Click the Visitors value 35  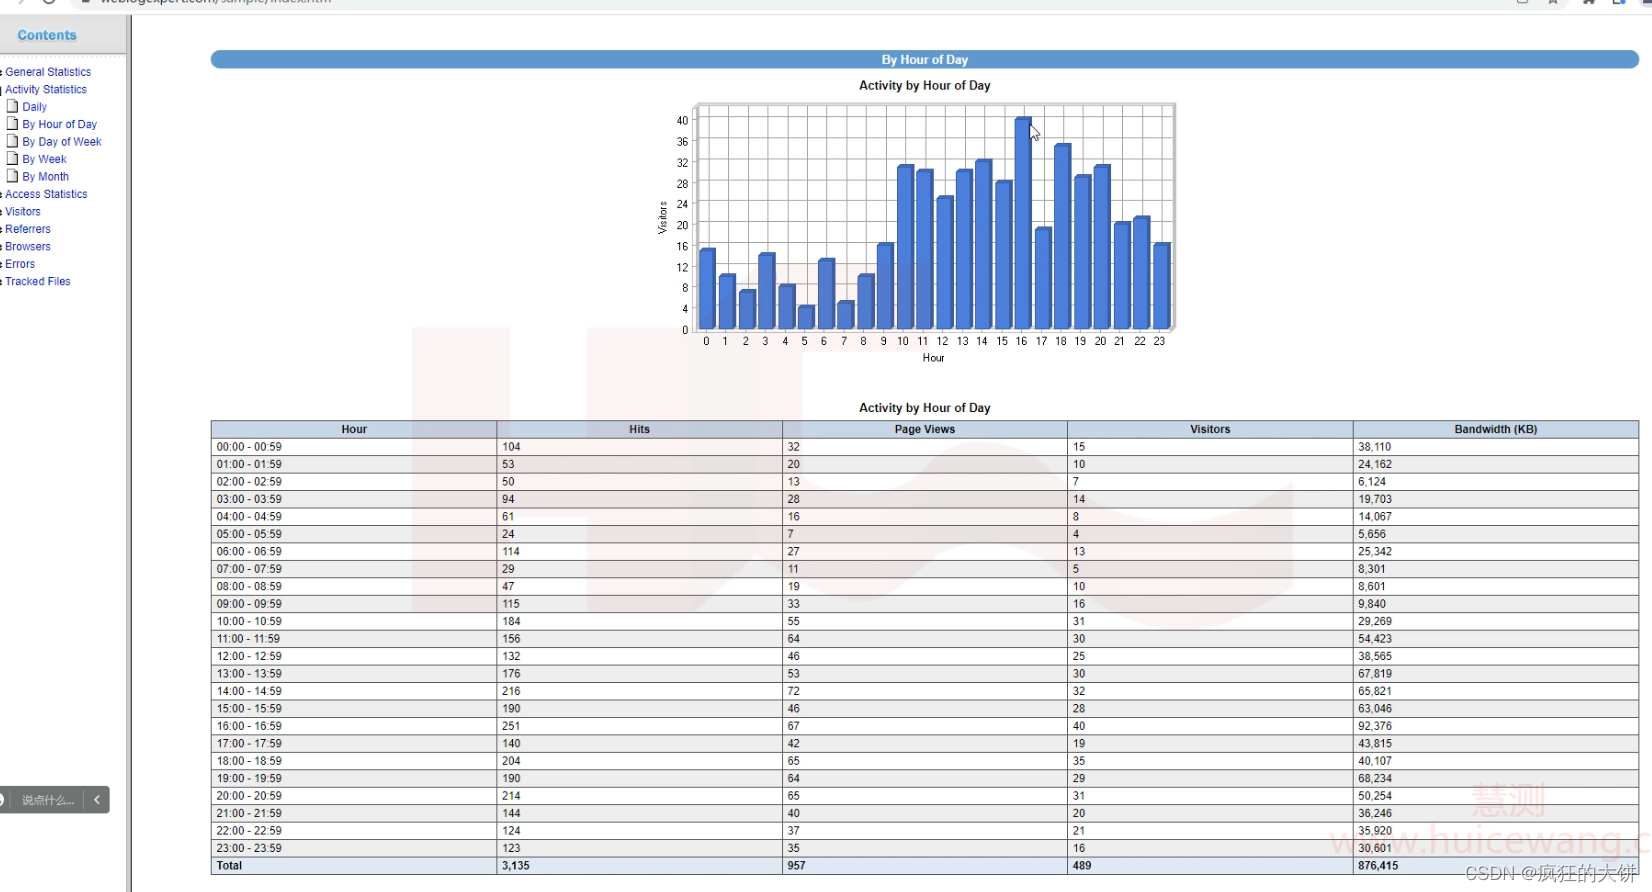coord(1079,761)
